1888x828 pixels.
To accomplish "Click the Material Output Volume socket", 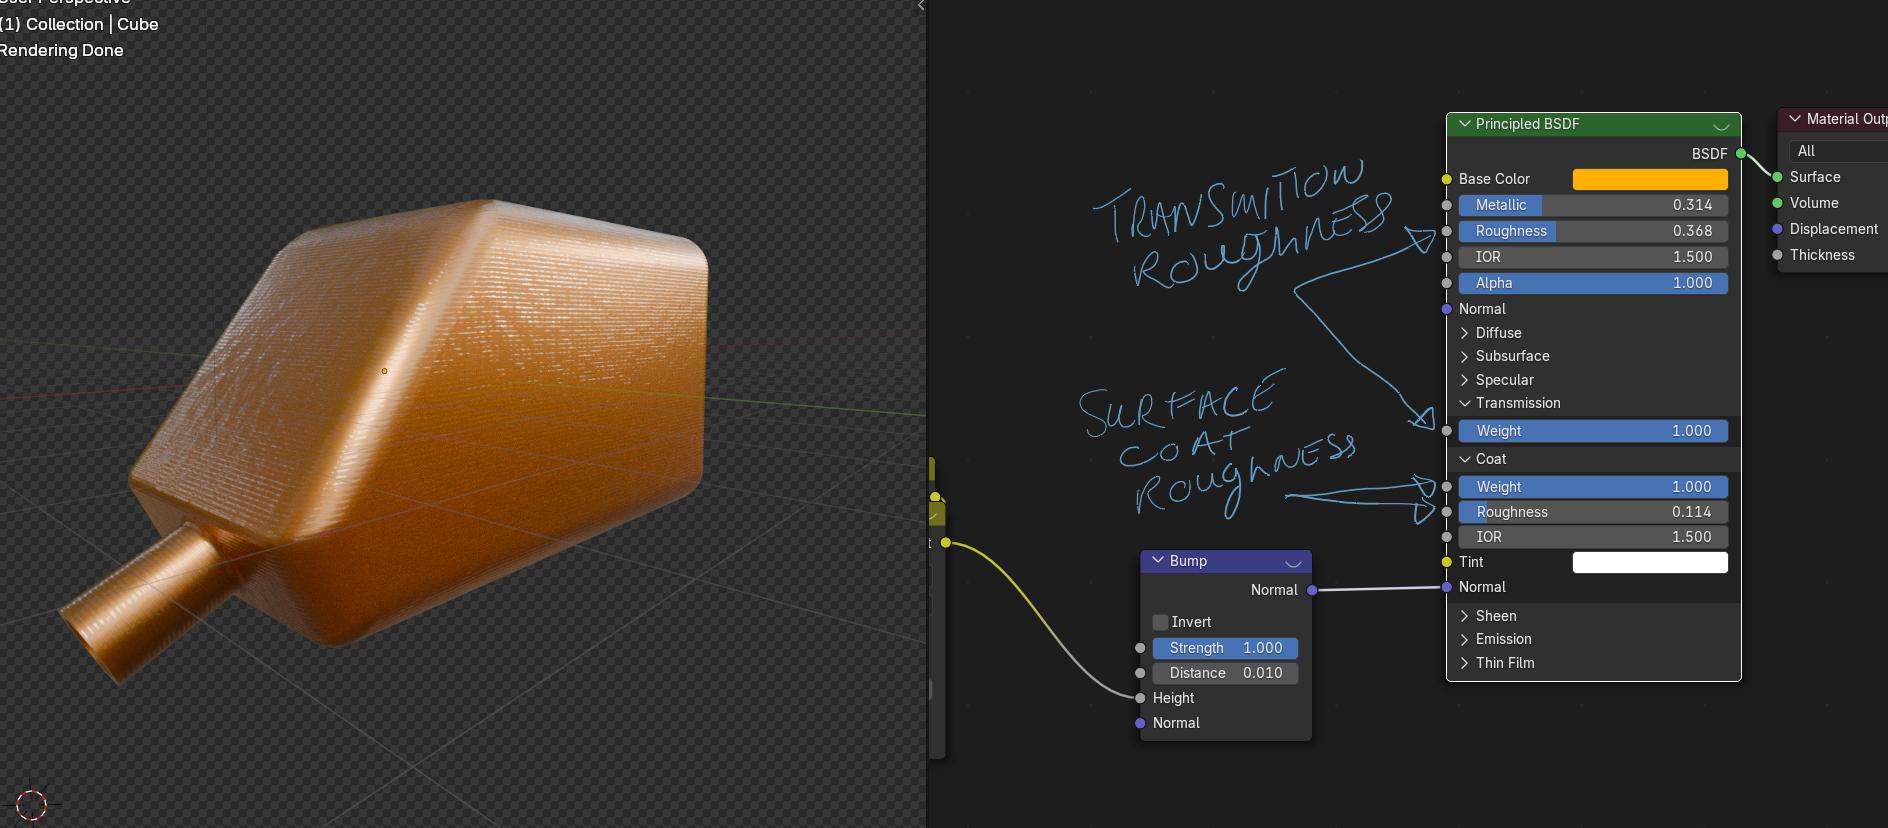I will (1777, 203).
